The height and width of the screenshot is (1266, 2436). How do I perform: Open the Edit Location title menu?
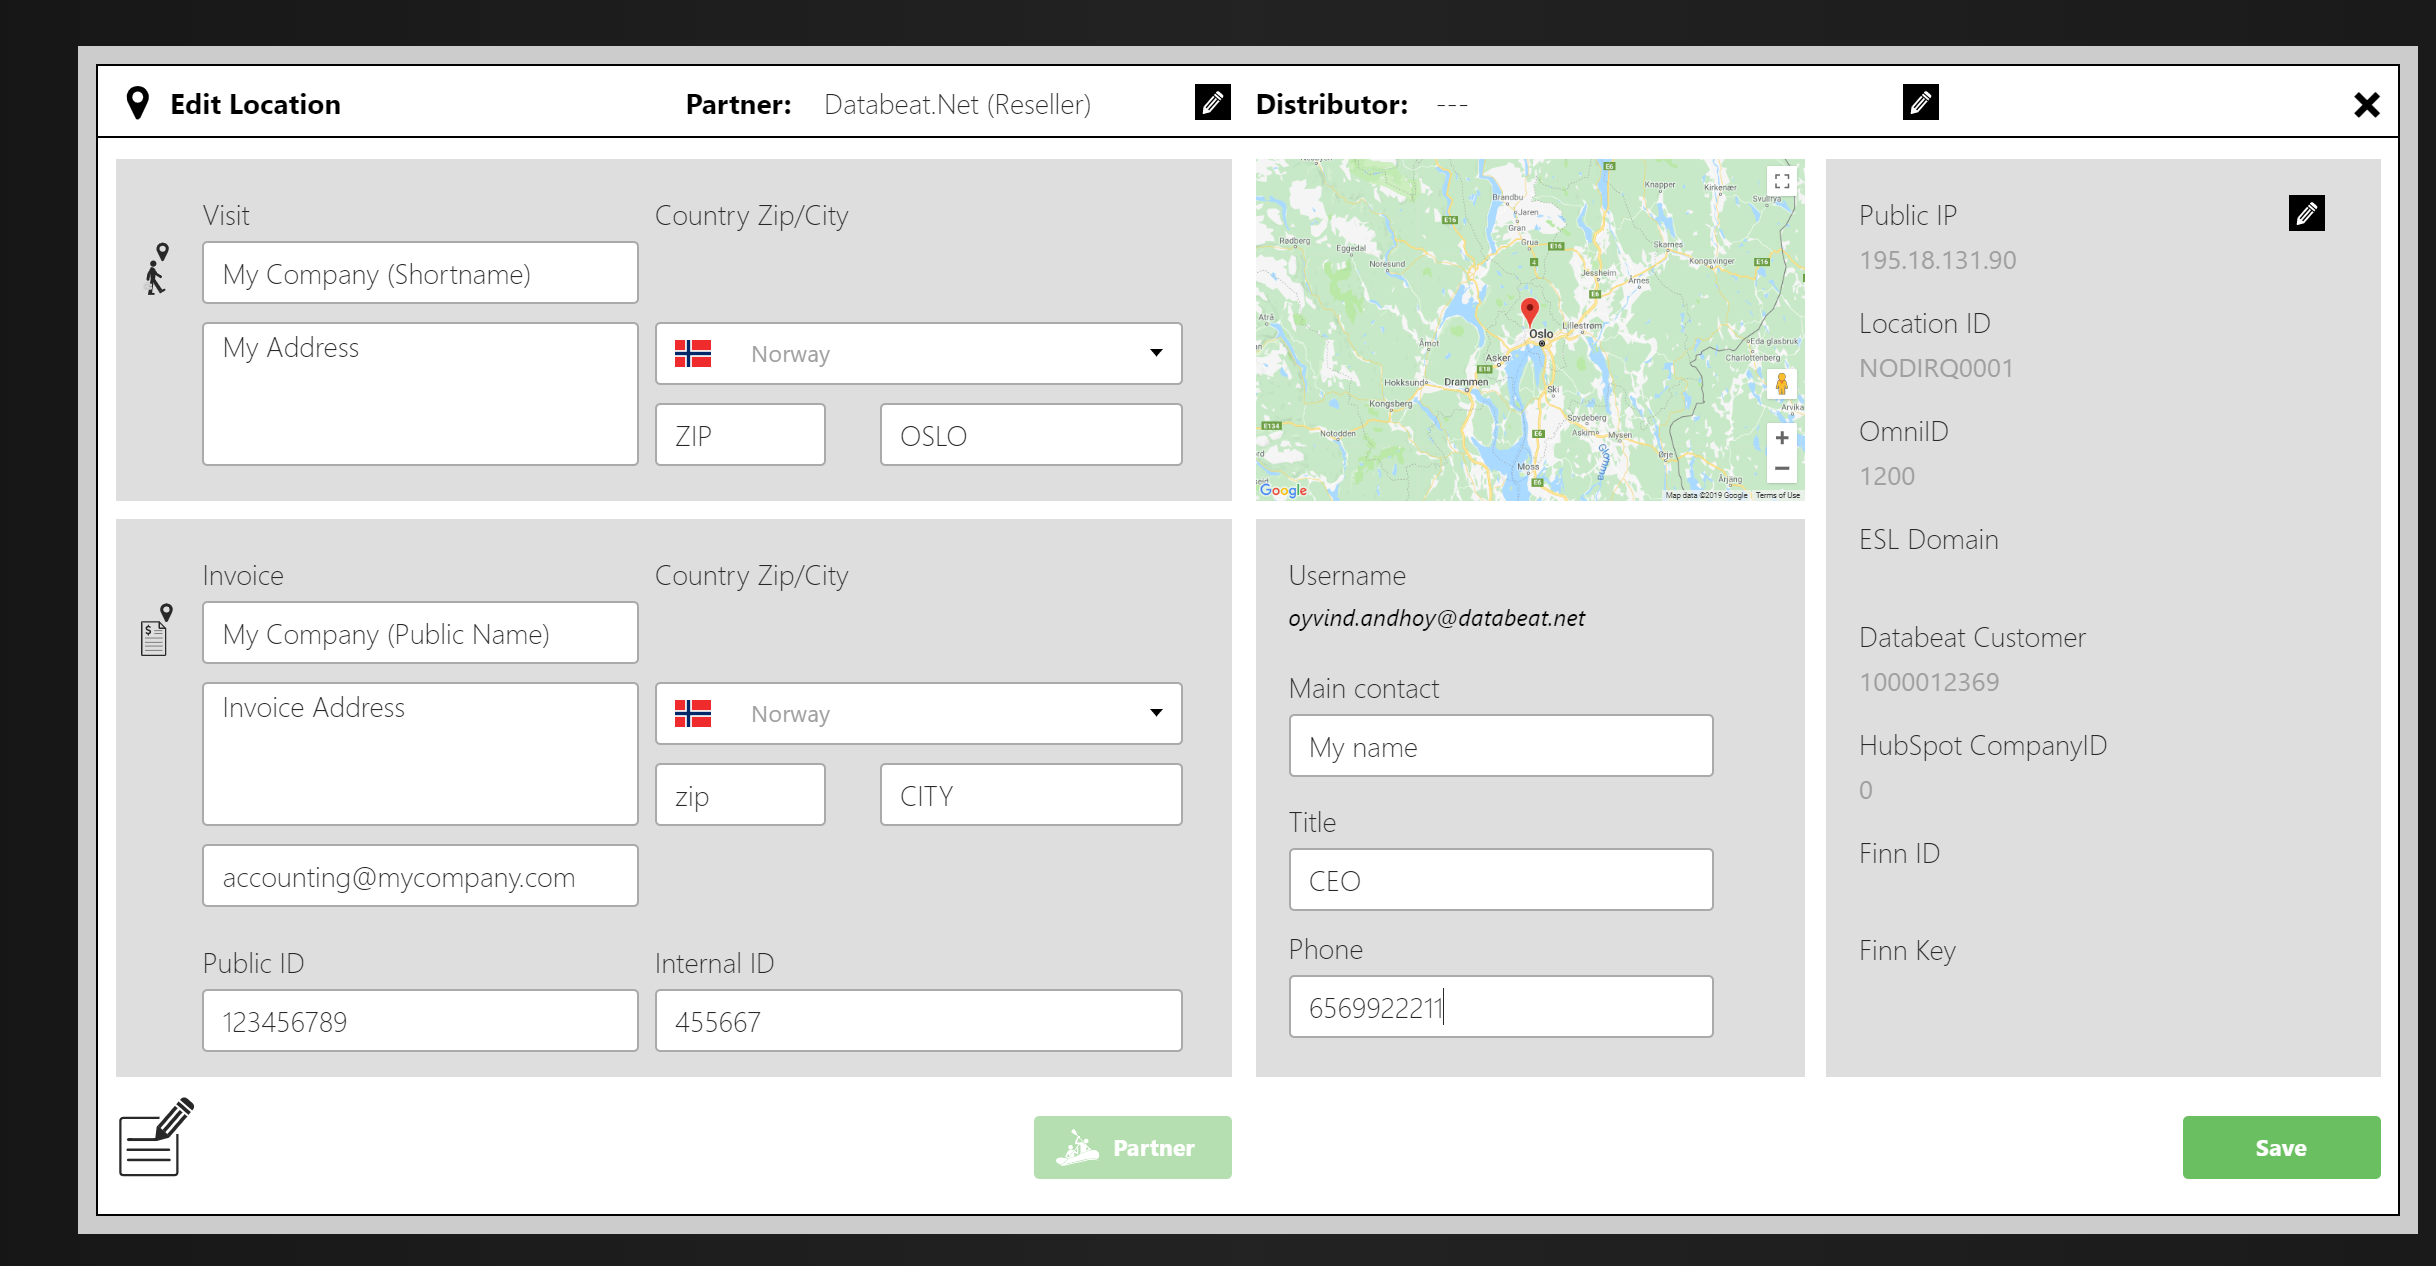tap(251, 101)
